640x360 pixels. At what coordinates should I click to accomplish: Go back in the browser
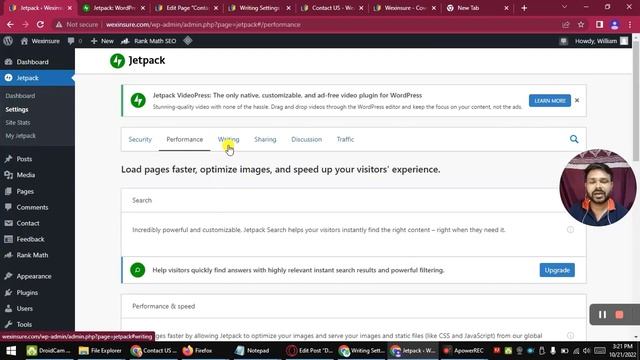10,24
